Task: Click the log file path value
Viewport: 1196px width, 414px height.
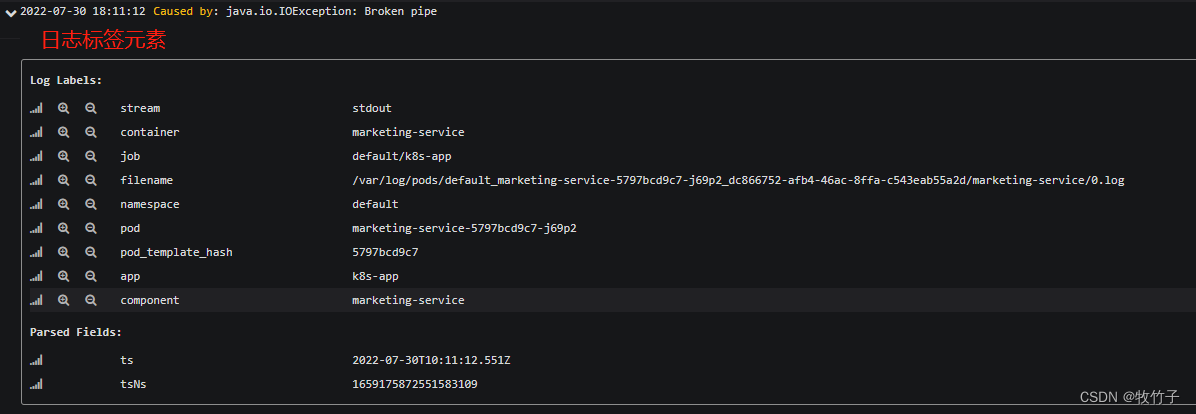Action: click(738, 180)
